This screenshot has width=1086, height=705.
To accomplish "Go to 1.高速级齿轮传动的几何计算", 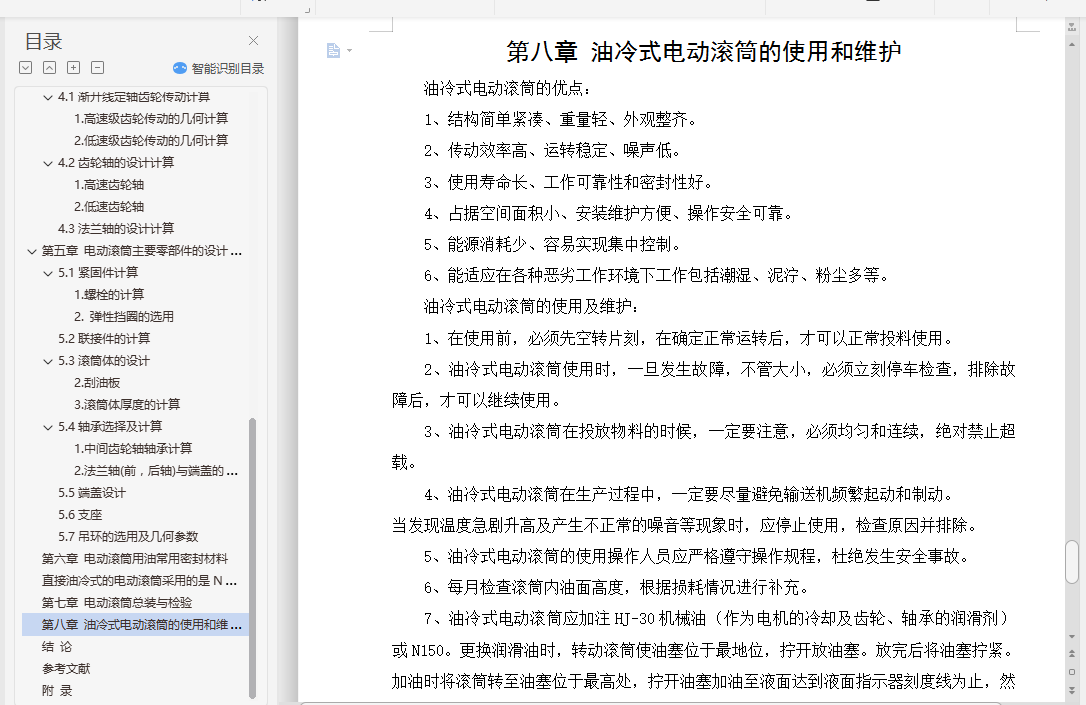I will (151, 118).
